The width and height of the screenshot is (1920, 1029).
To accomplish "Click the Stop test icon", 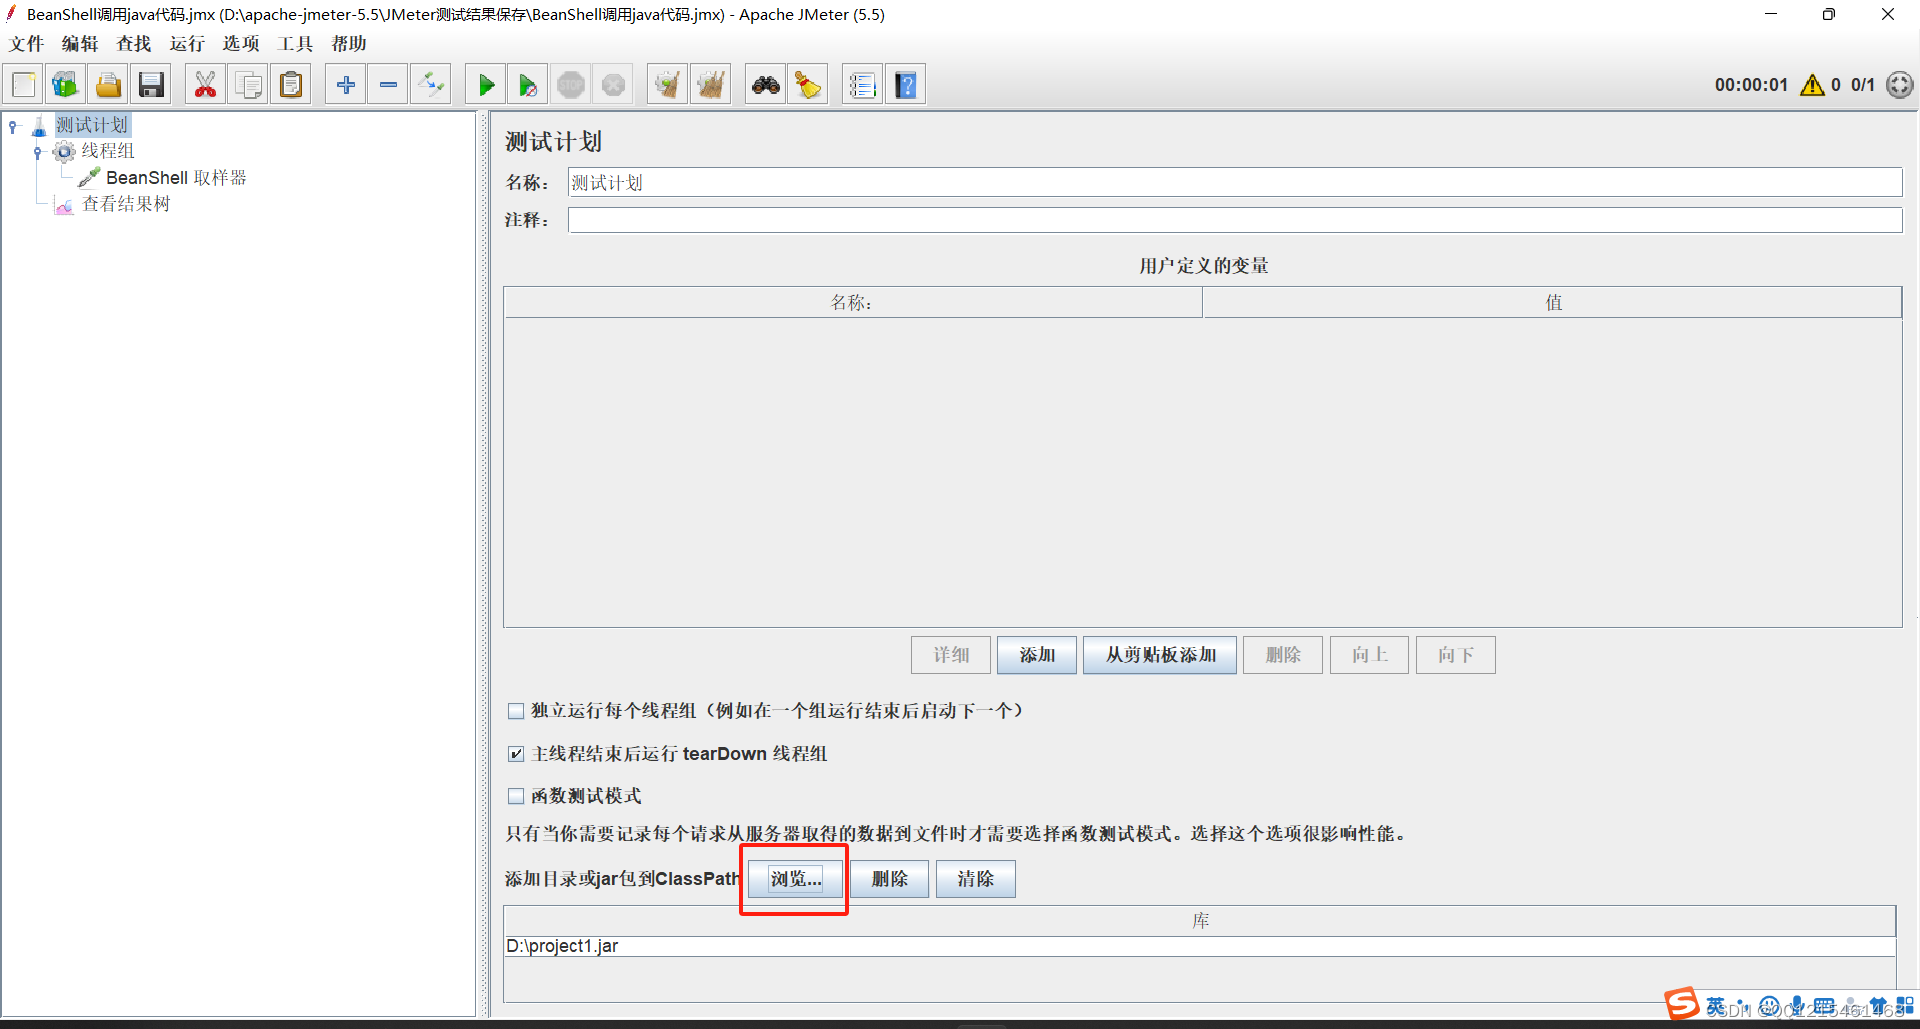I will click(571, 85).
